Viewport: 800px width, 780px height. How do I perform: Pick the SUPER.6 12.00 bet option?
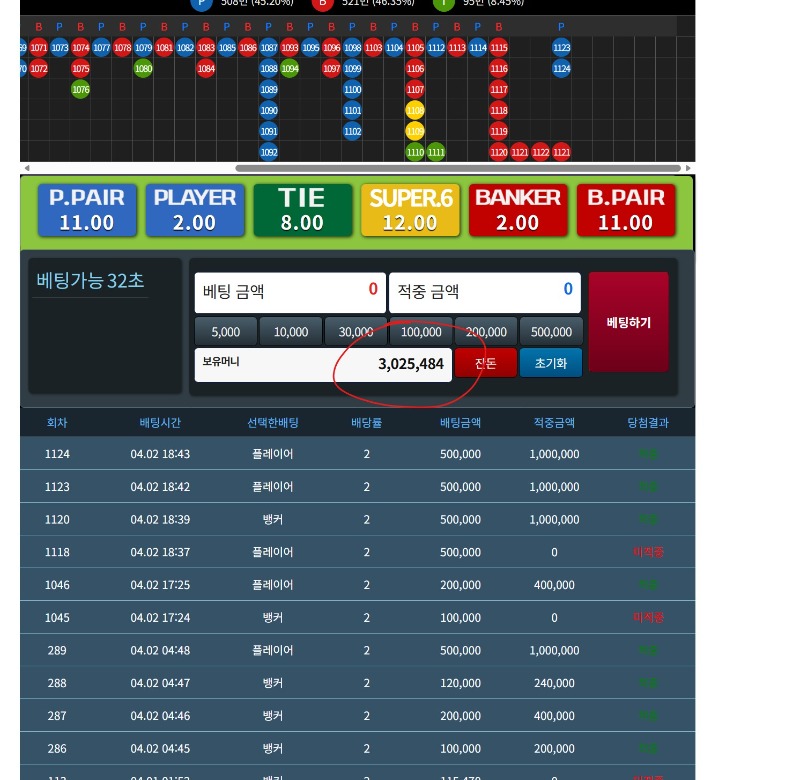(410, 210)
